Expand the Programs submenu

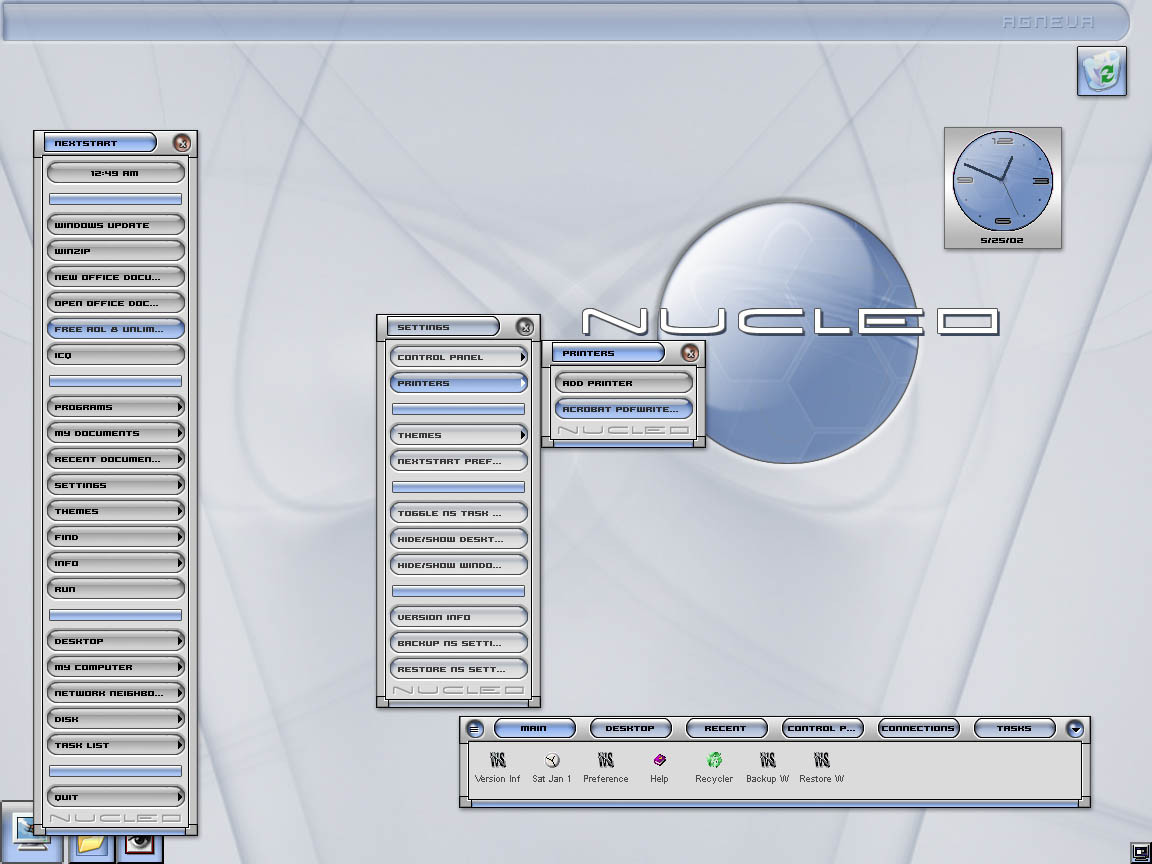pos(116,407)
